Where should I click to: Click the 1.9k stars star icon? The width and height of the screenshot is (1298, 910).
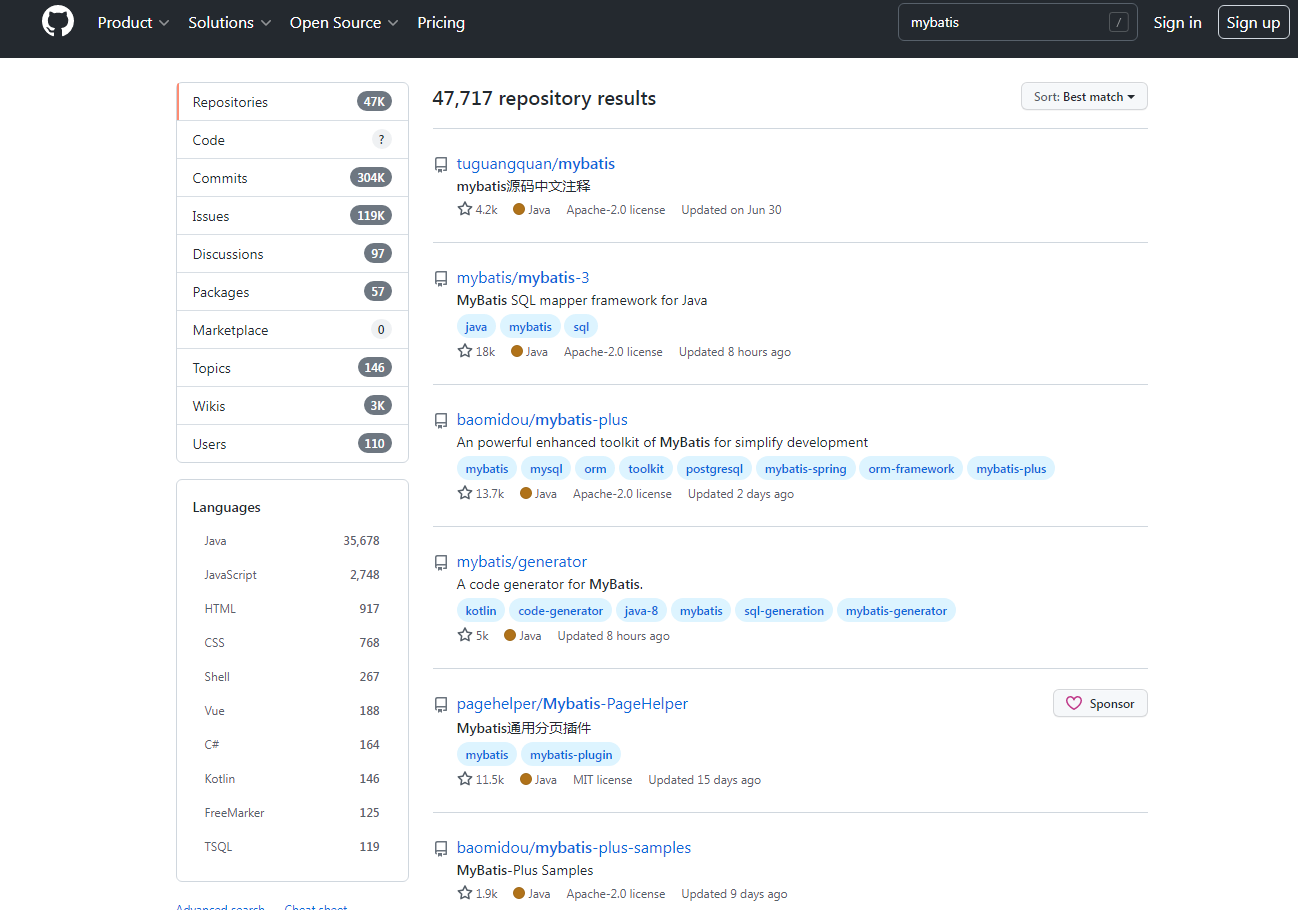465,893
